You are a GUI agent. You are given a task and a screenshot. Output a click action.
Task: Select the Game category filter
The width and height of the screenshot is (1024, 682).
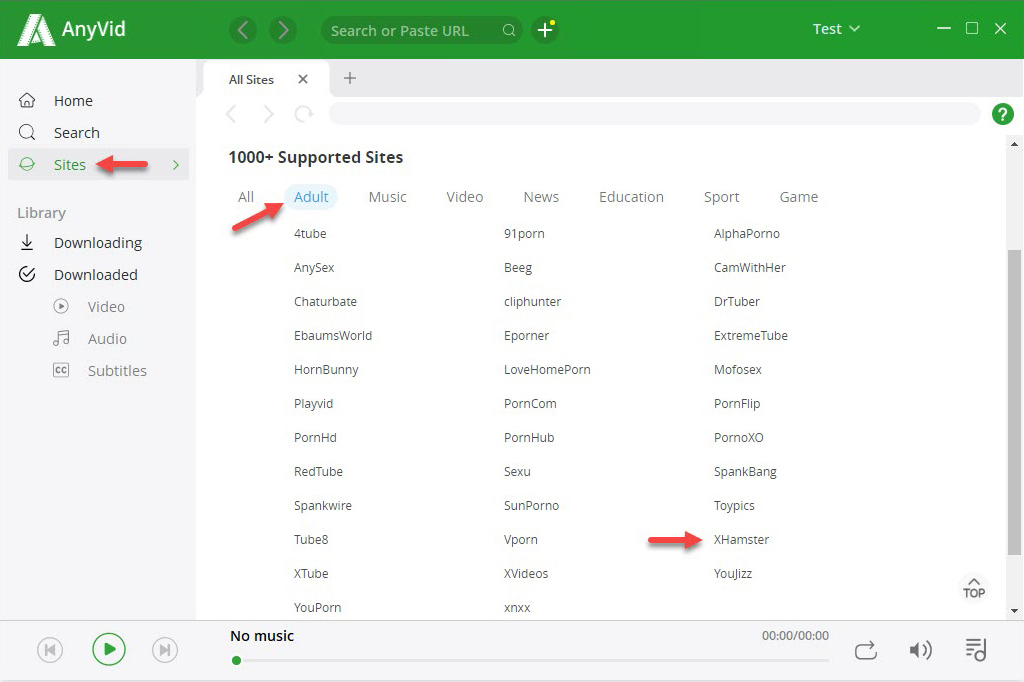798,197
